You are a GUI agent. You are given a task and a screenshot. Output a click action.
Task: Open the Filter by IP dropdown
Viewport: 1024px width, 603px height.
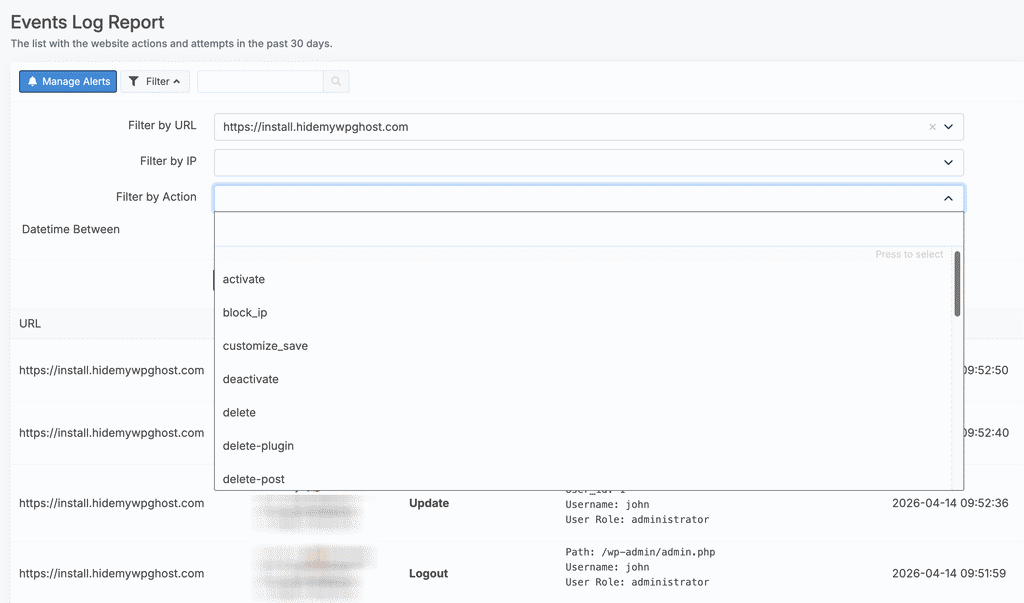pyautogui.click(x=588, y=163)
